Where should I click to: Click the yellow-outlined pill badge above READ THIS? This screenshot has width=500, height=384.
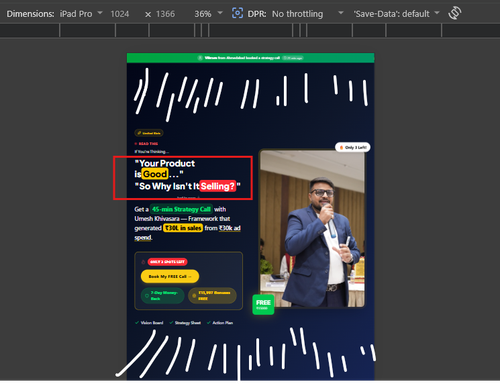[x=149, y=133]
